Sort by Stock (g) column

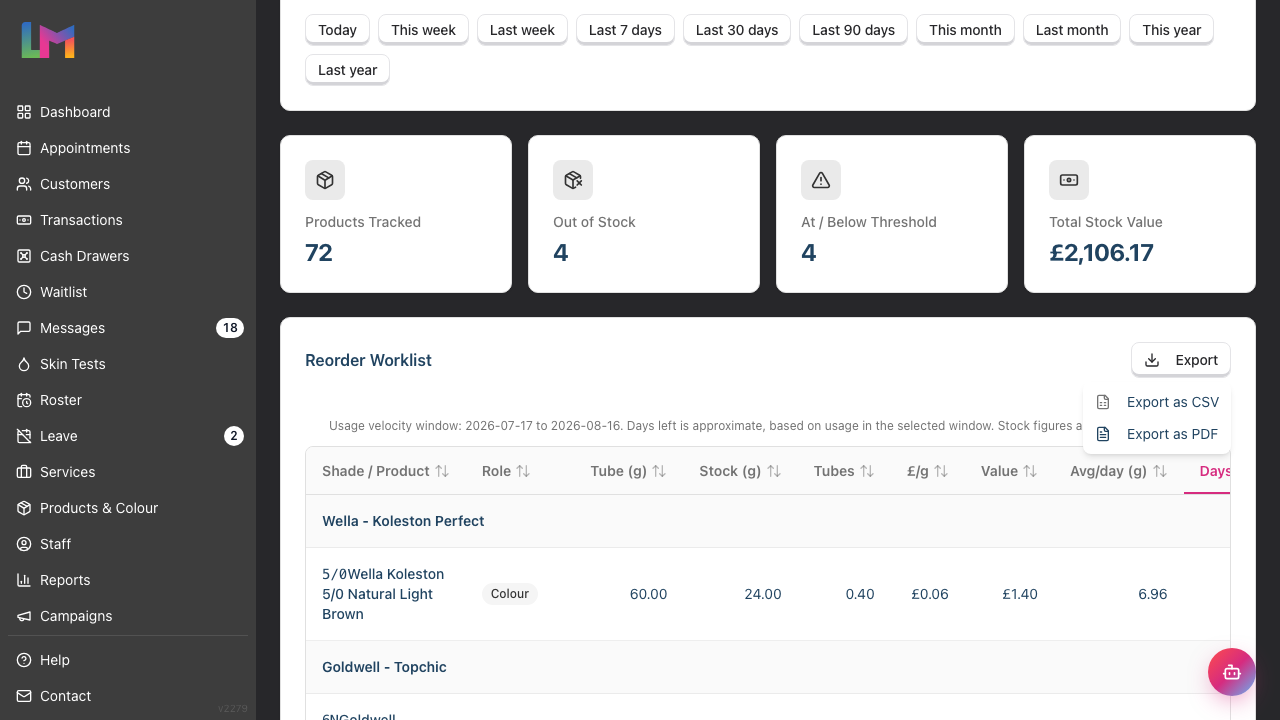(740, 471)
